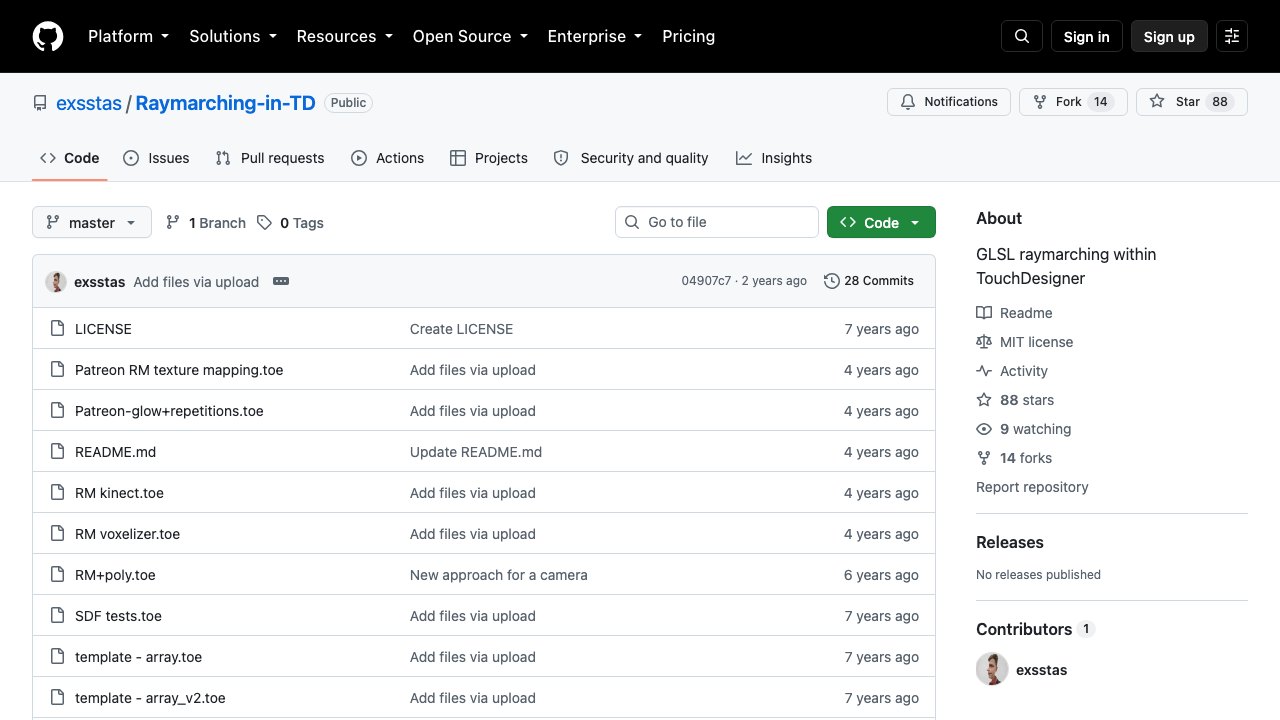
Task: Open the template - array.toe file
Action: pyautogui.click(x=139, y=657)
